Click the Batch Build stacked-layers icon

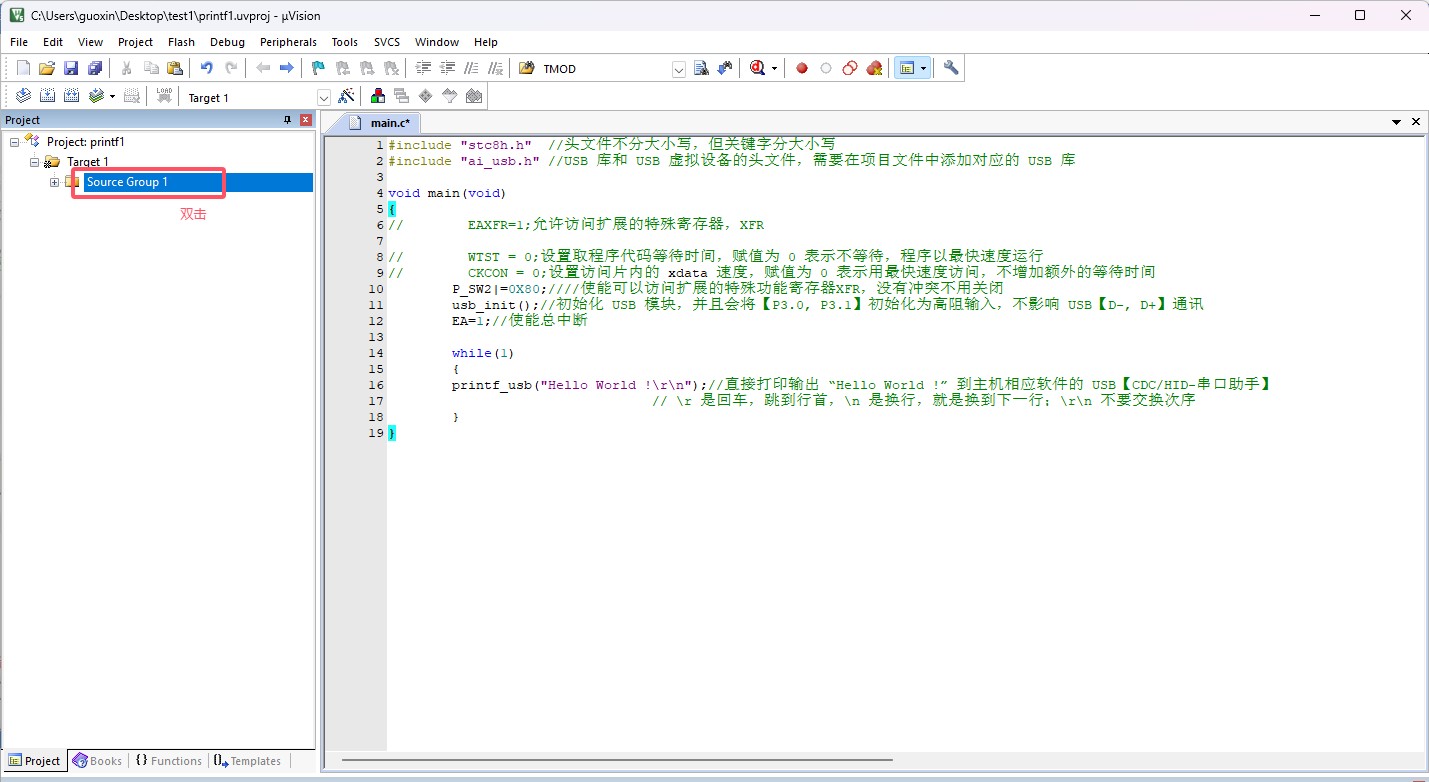point(96,96)
